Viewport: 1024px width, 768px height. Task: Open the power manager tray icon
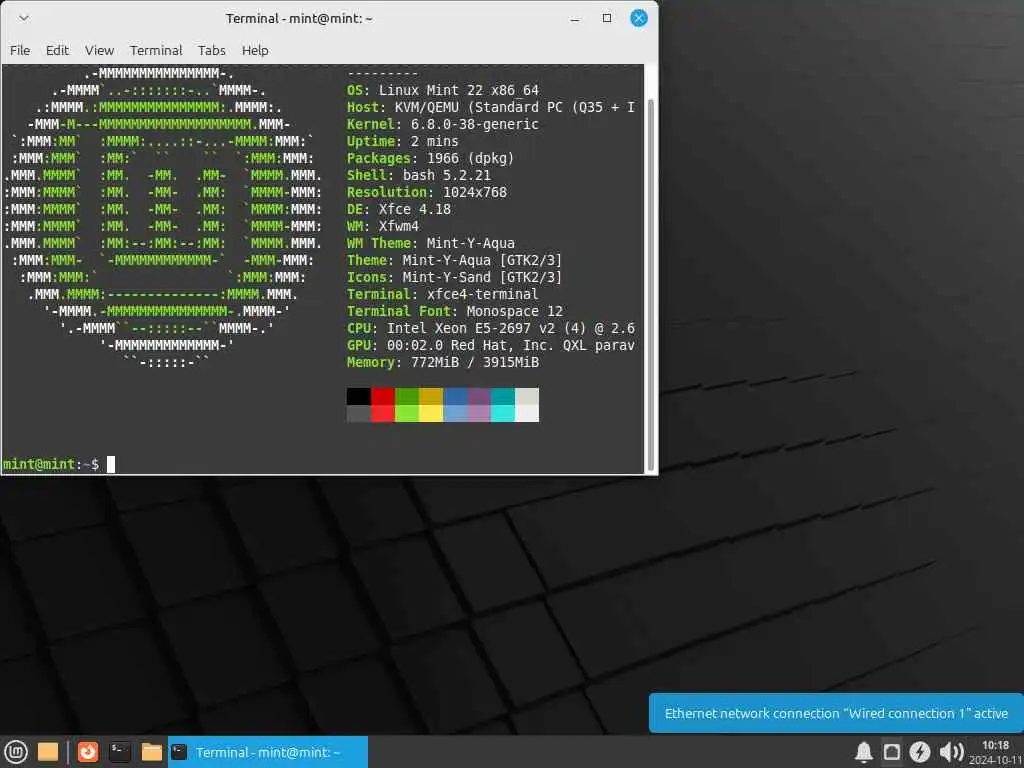tap(920, 752)
